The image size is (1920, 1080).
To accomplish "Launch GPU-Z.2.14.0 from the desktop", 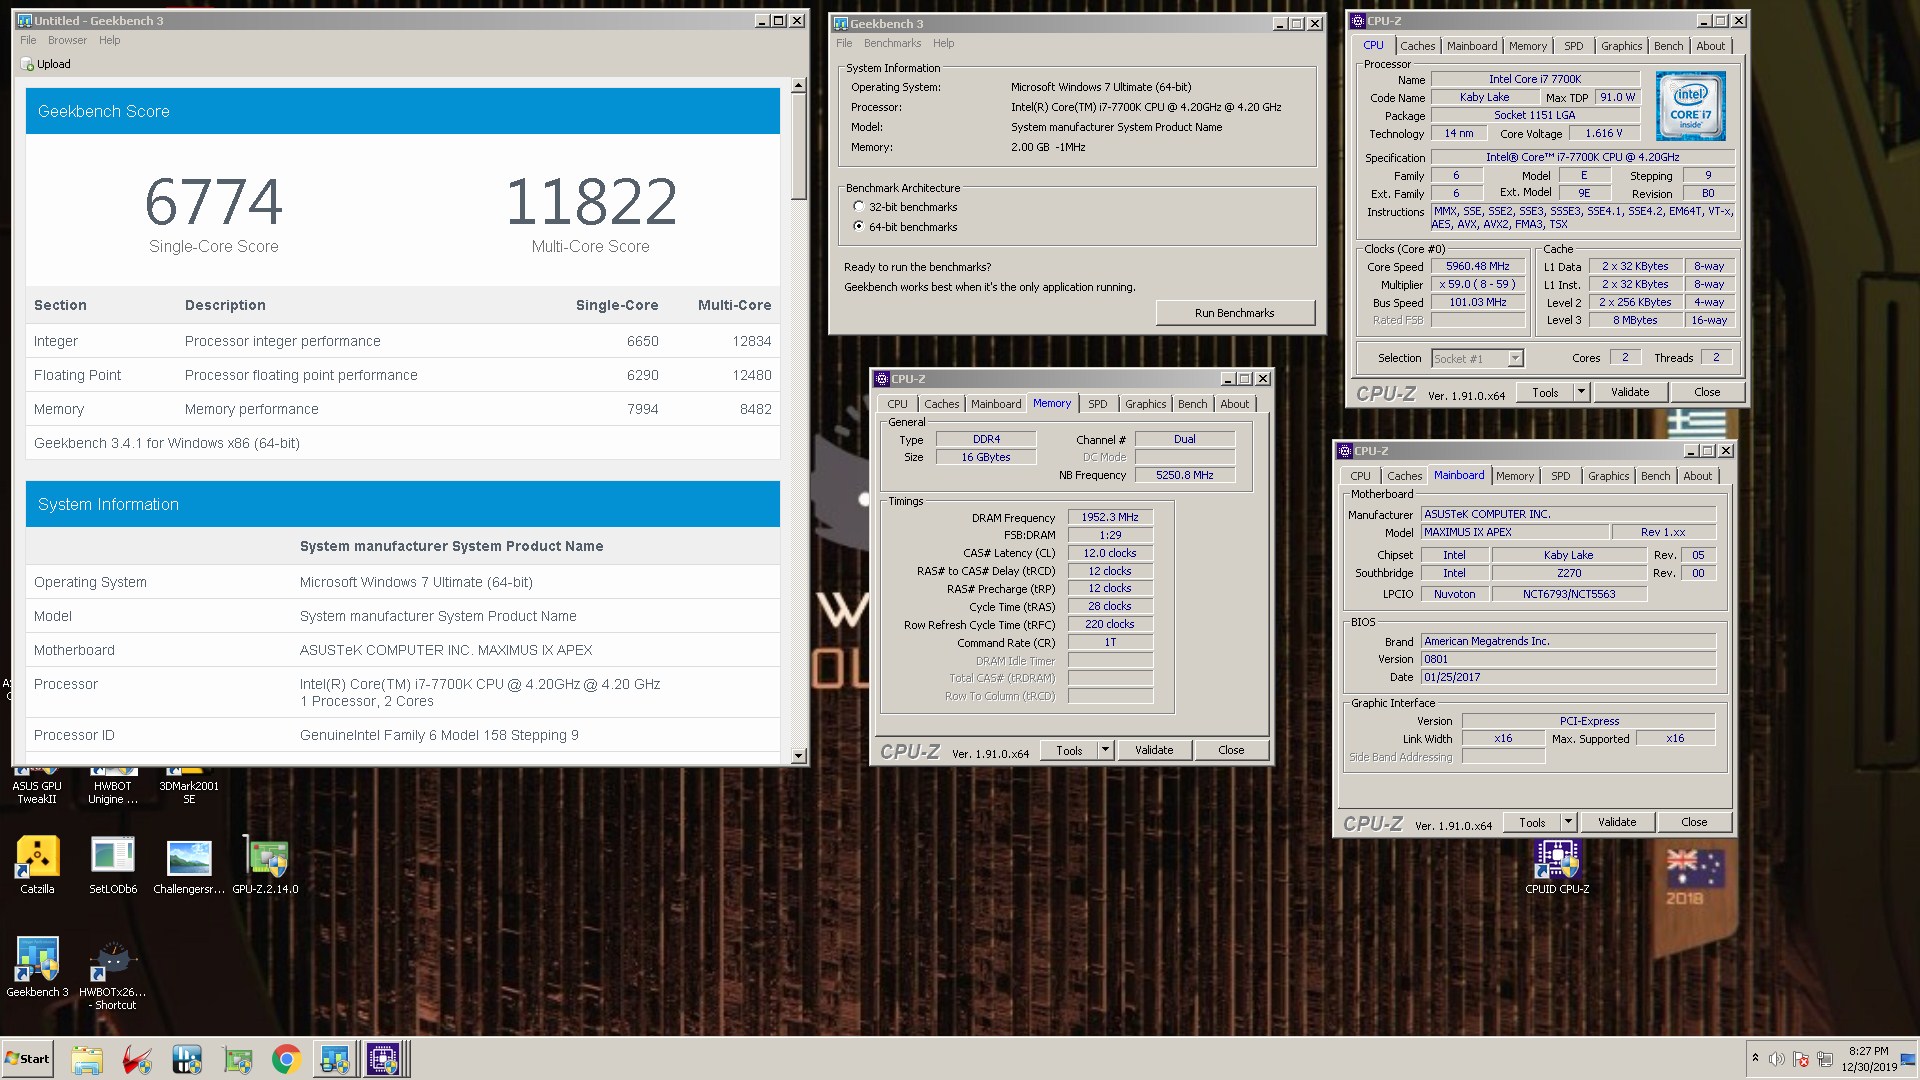I will click(x=265, y=864).
